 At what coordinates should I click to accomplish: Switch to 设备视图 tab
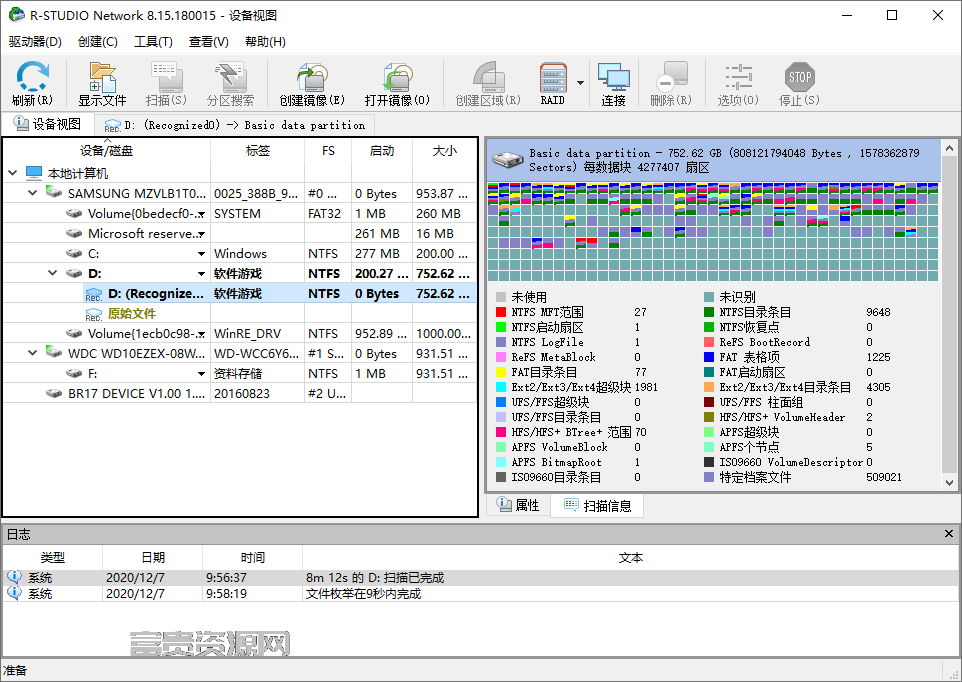(x=48, y=124)
